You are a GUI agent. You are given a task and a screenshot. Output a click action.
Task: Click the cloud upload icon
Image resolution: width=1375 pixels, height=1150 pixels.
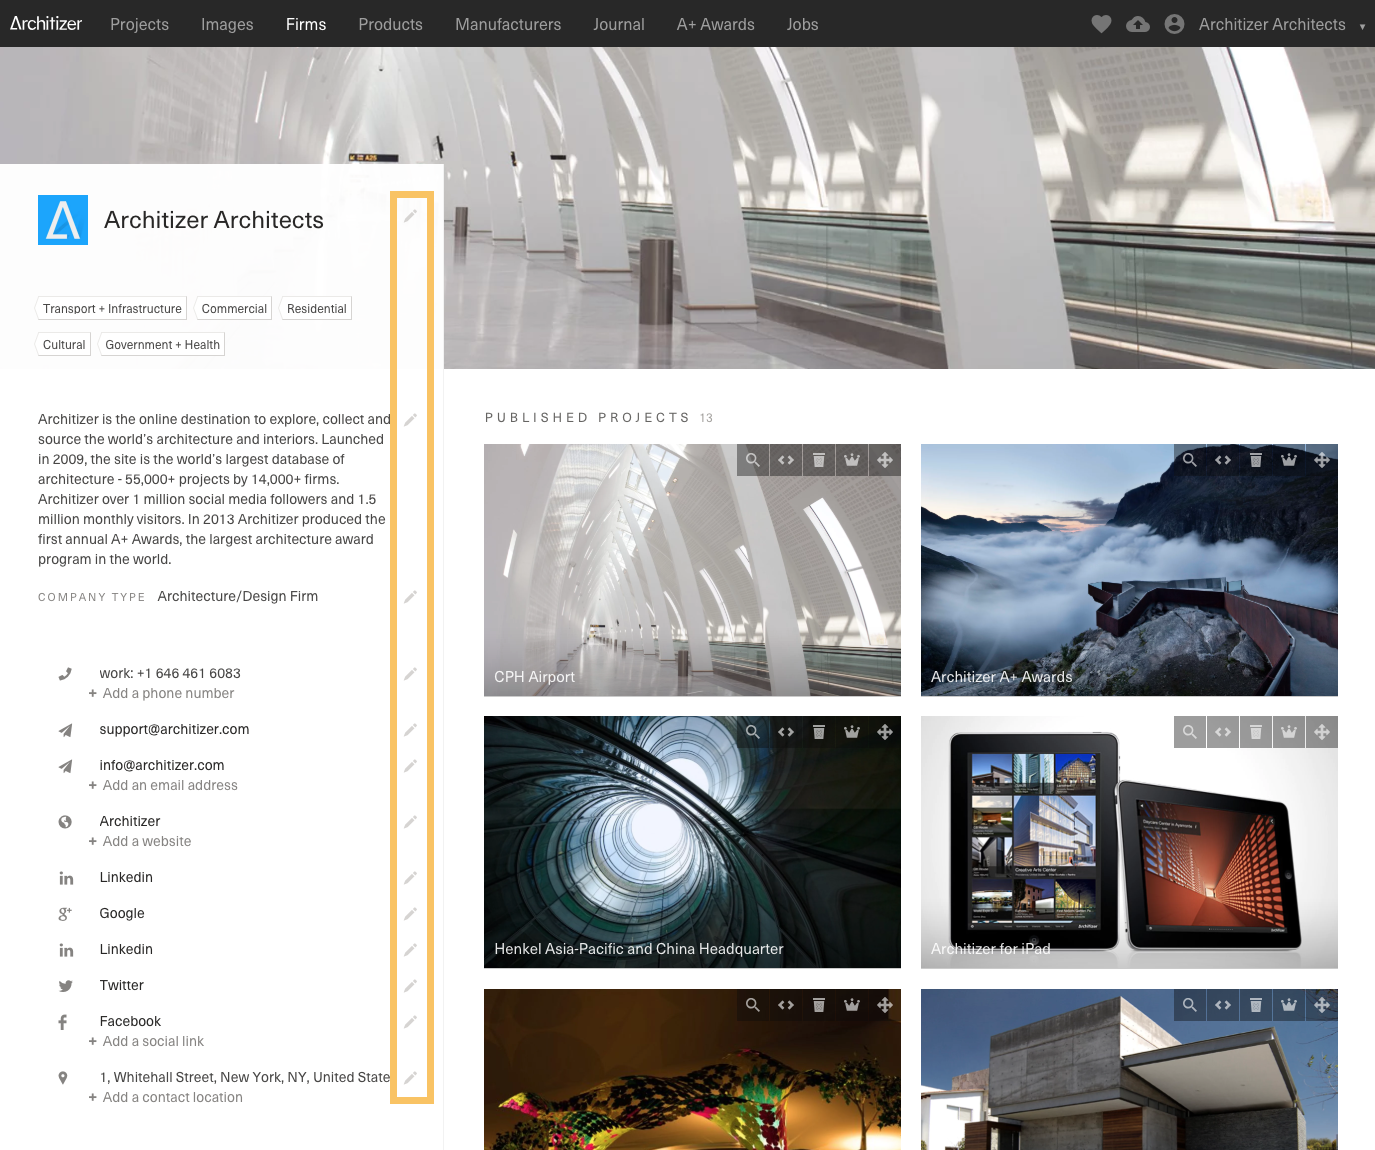click(1138, 24)
